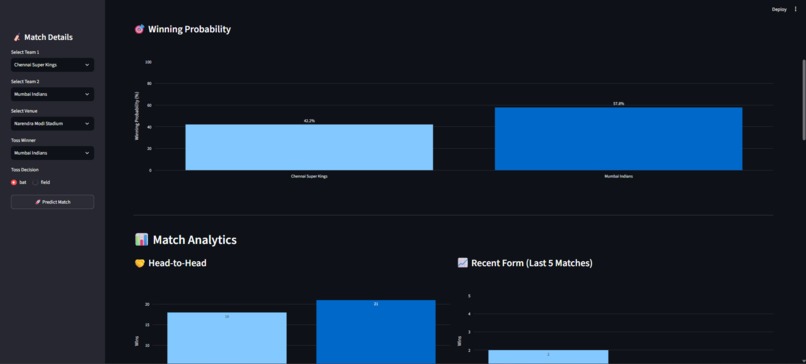Click the Select Venue label

click(x=24, y=111)
